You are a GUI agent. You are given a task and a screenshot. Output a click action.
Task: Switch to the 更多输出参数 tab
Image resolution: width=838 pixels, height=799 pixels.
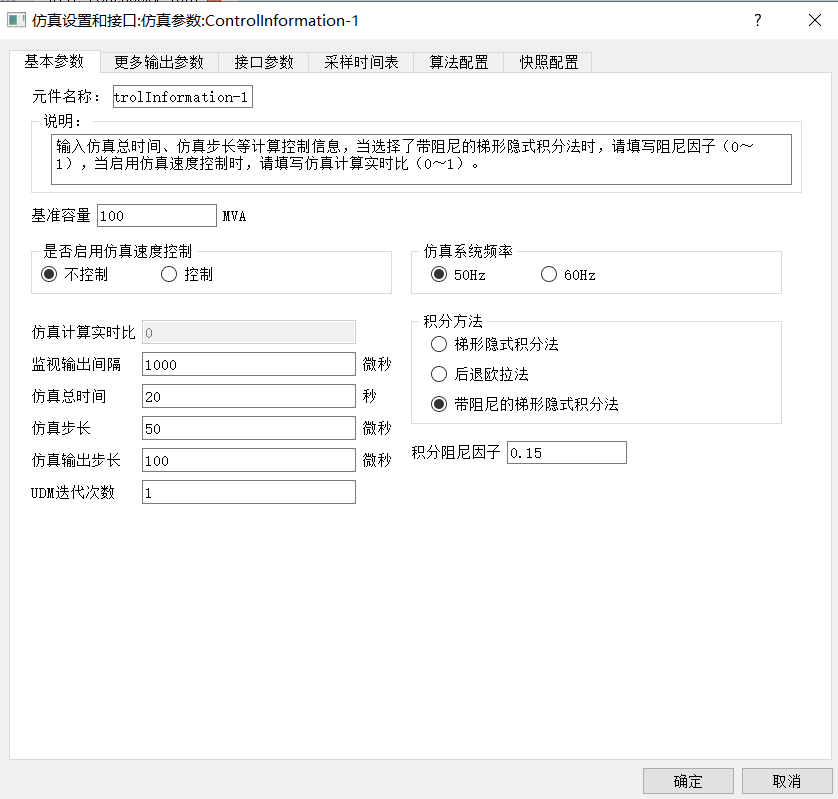pos(159,62)
